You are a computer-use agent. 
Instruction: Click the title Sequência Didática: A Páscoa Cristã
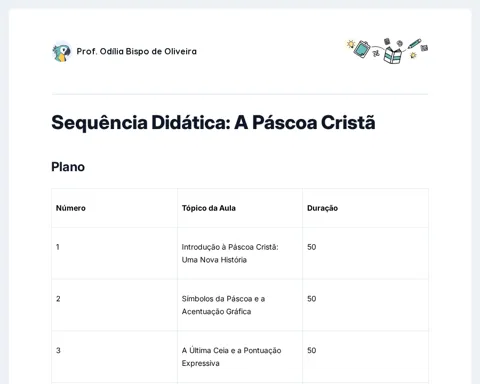click(213, 122)
